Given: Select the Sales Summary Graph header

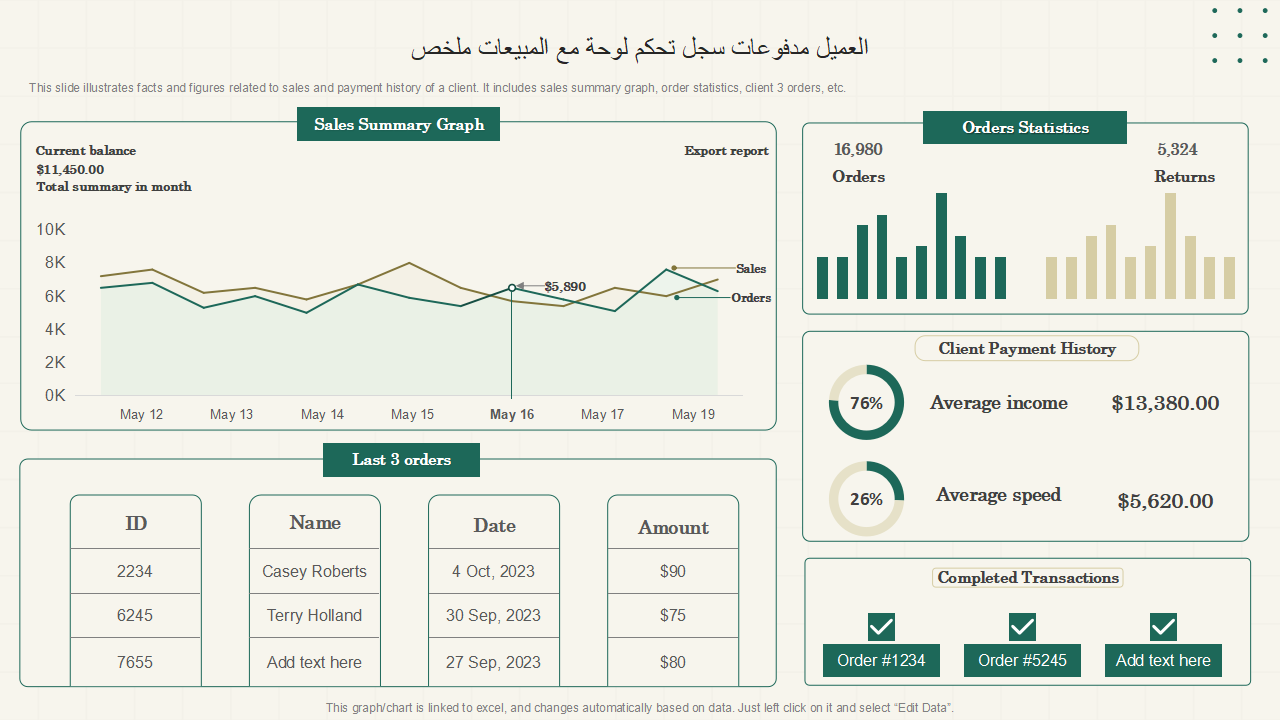Looking at the screenshot, I should tap(399, 125).
